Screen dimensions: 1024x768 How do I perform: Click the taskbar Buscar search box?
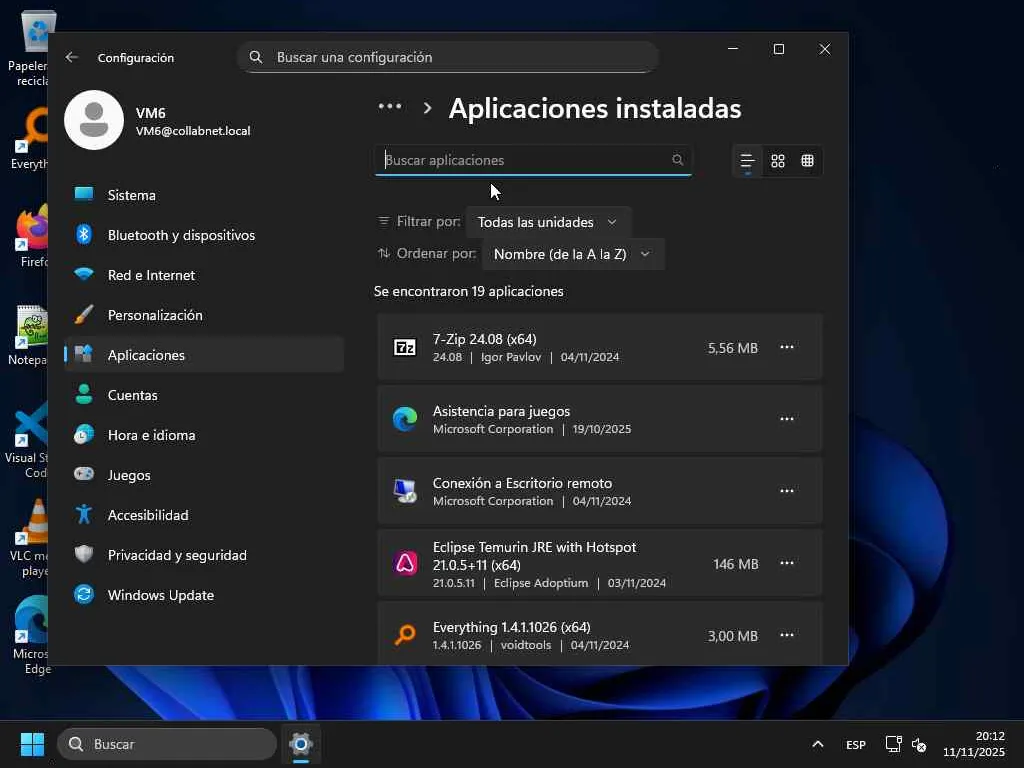click(x=167, y=744)
